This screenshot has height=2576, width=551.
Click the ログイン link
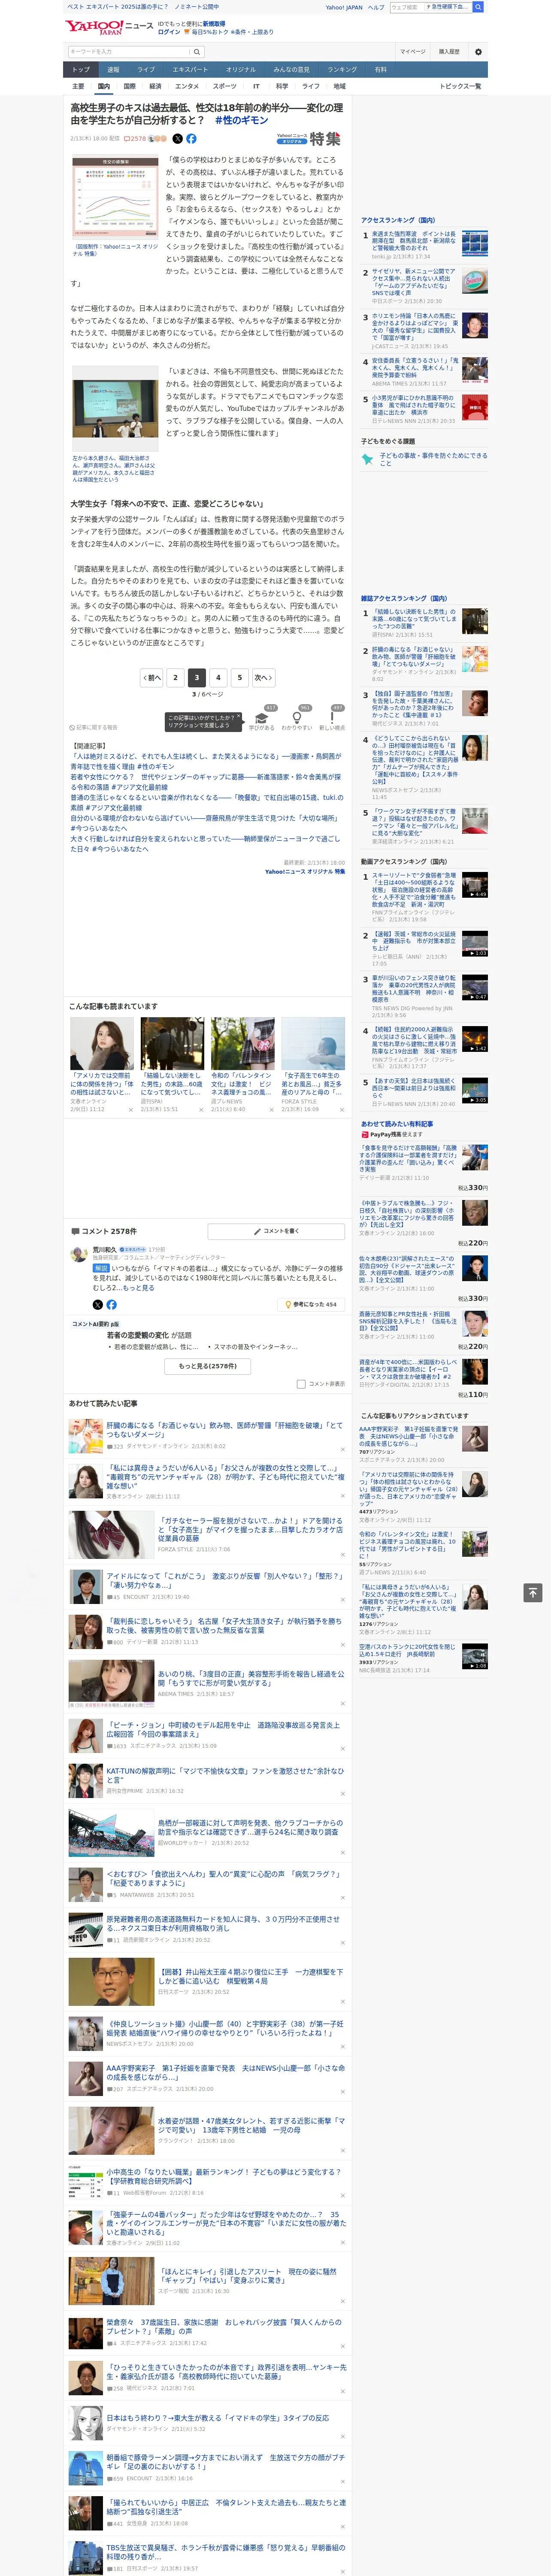tap(169, 32)
